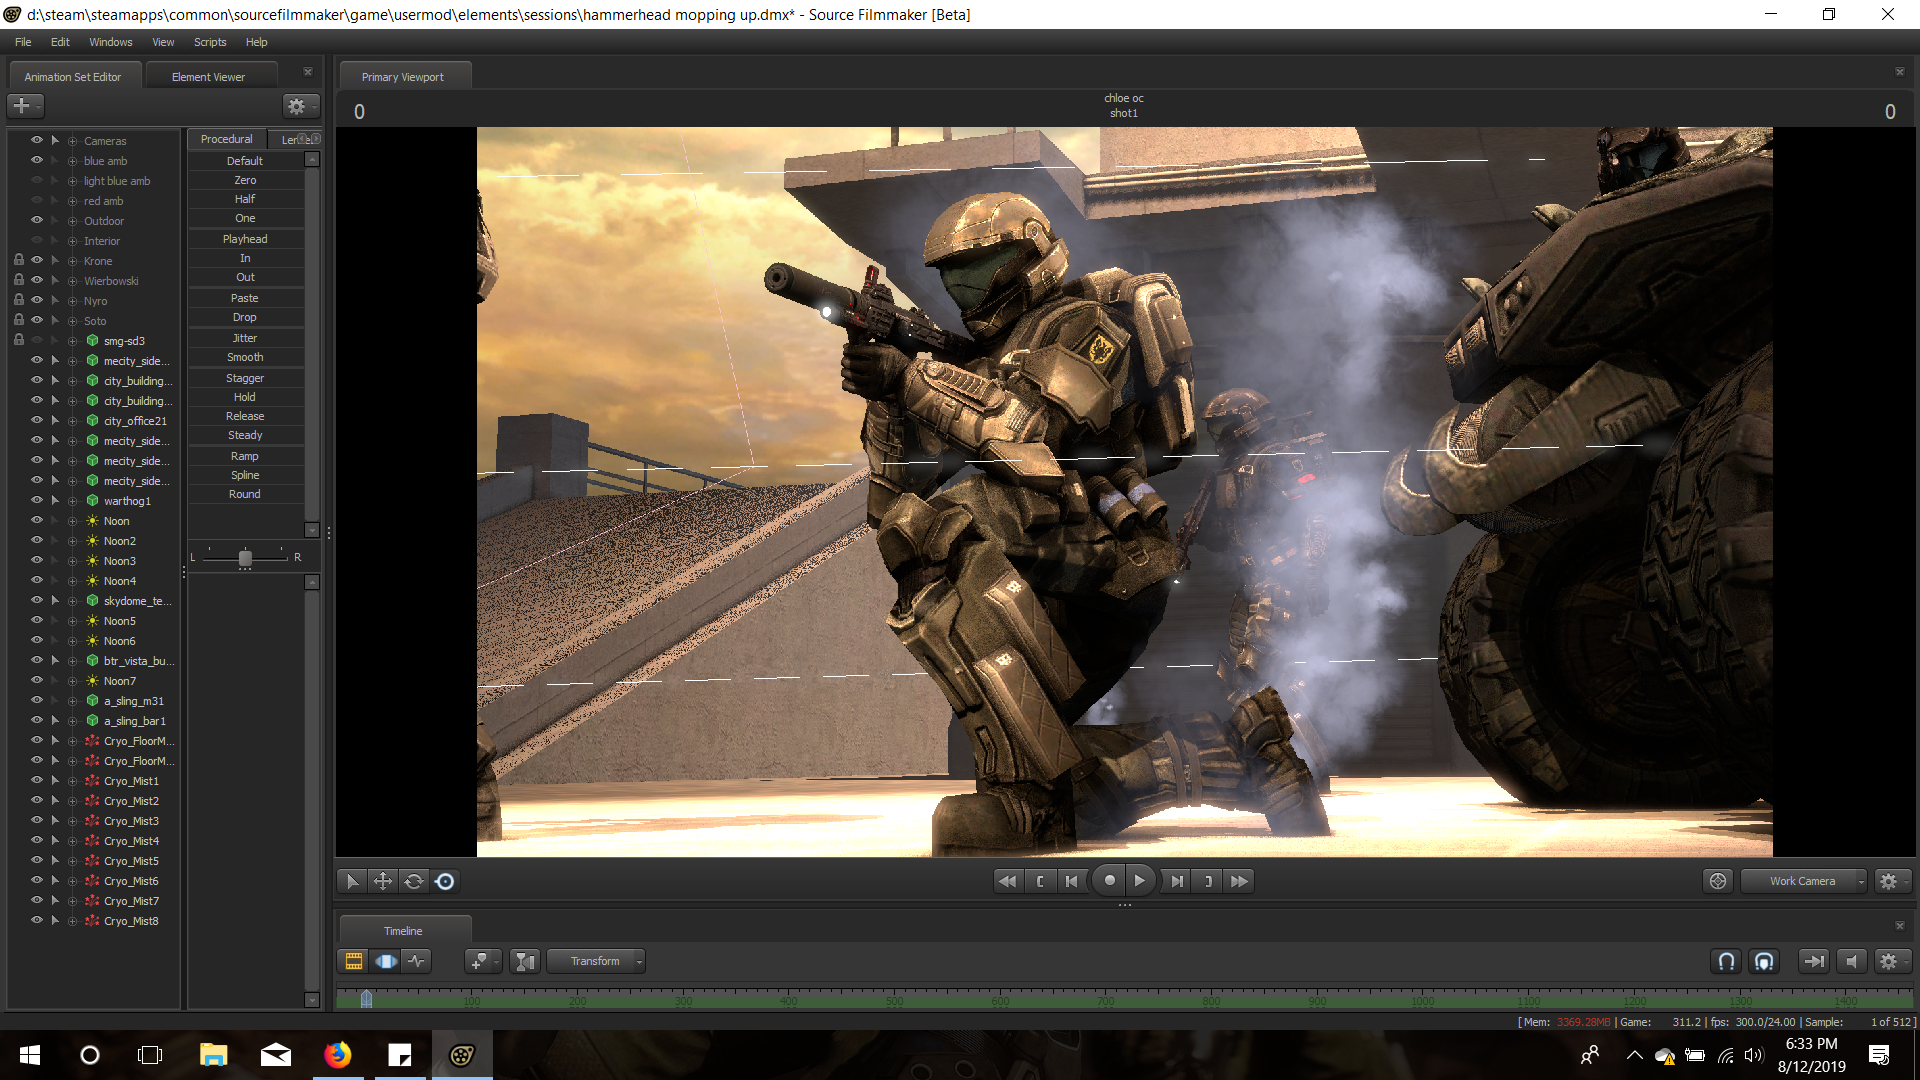Switch to Motion Editor mode
This screenshot has width=1920, height=1080.
(x=385, y=961)
